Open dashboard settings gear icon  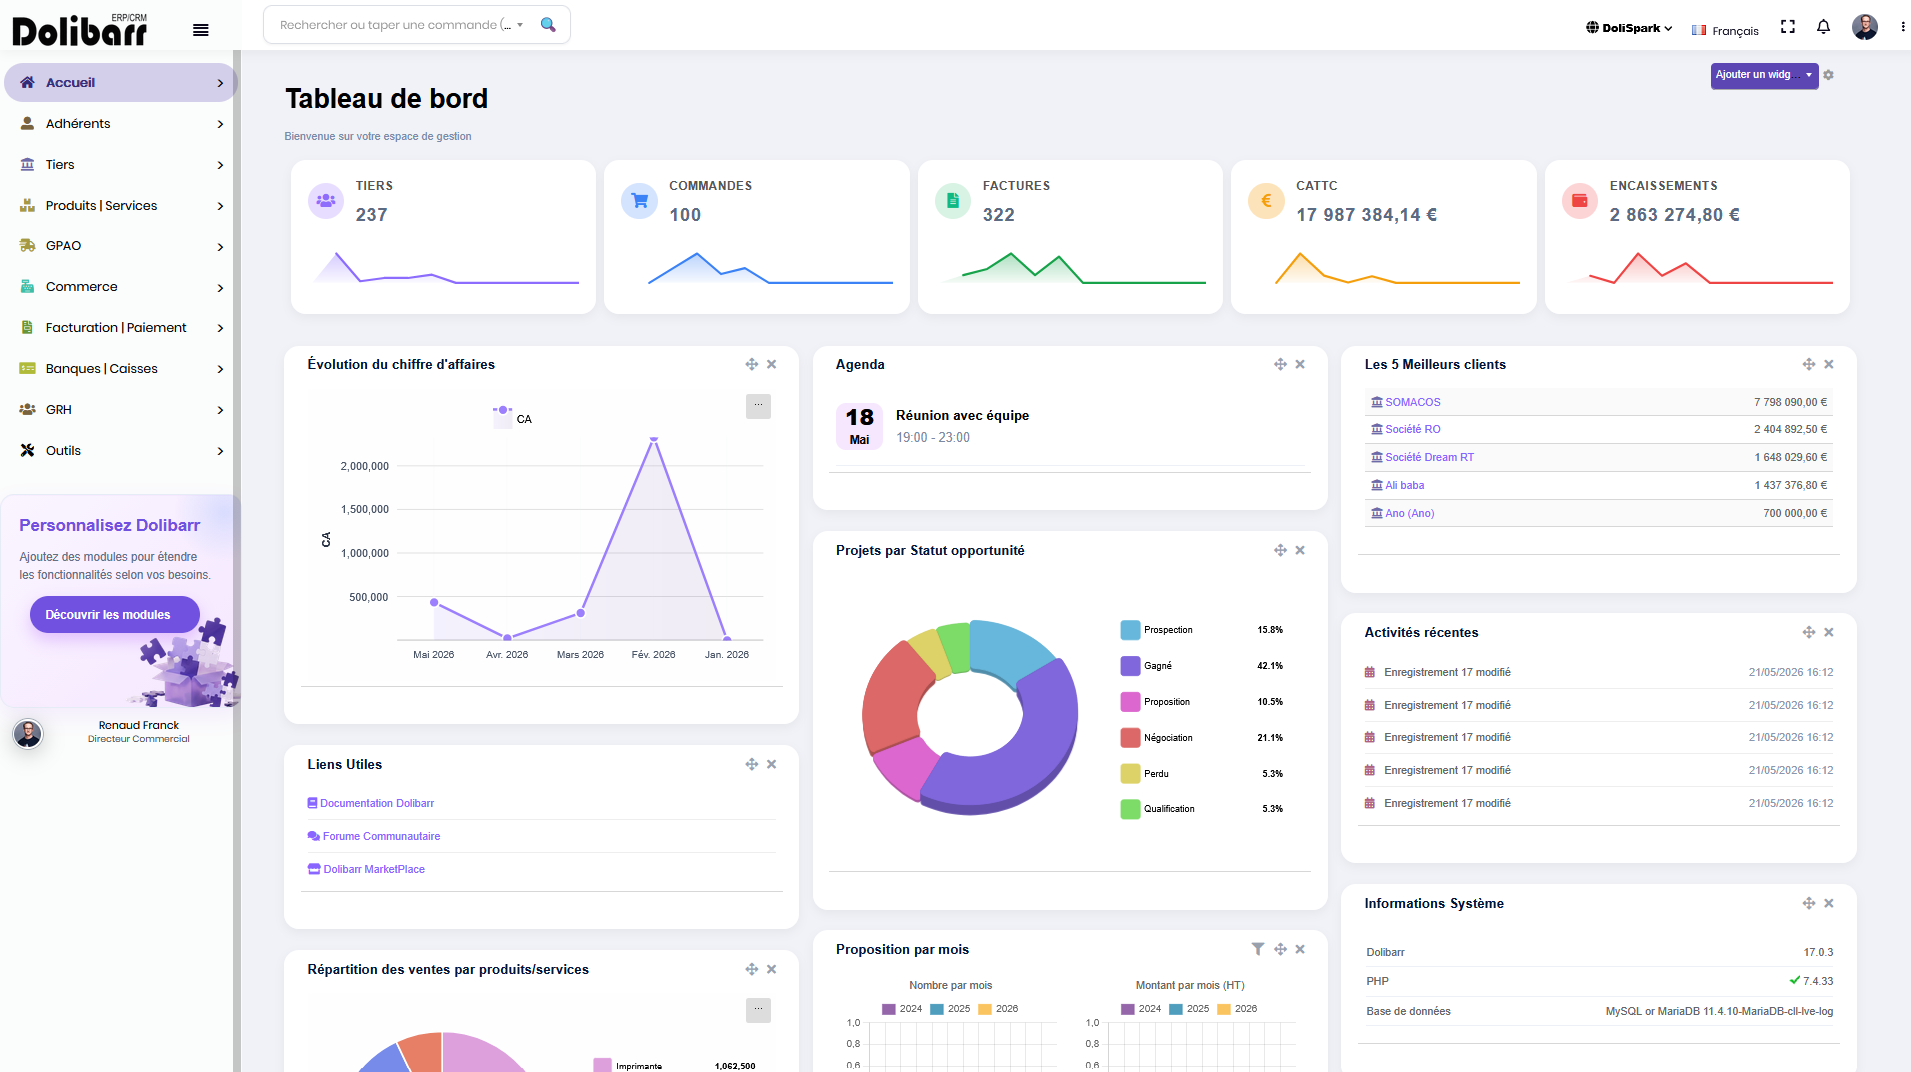[1828, 75]
